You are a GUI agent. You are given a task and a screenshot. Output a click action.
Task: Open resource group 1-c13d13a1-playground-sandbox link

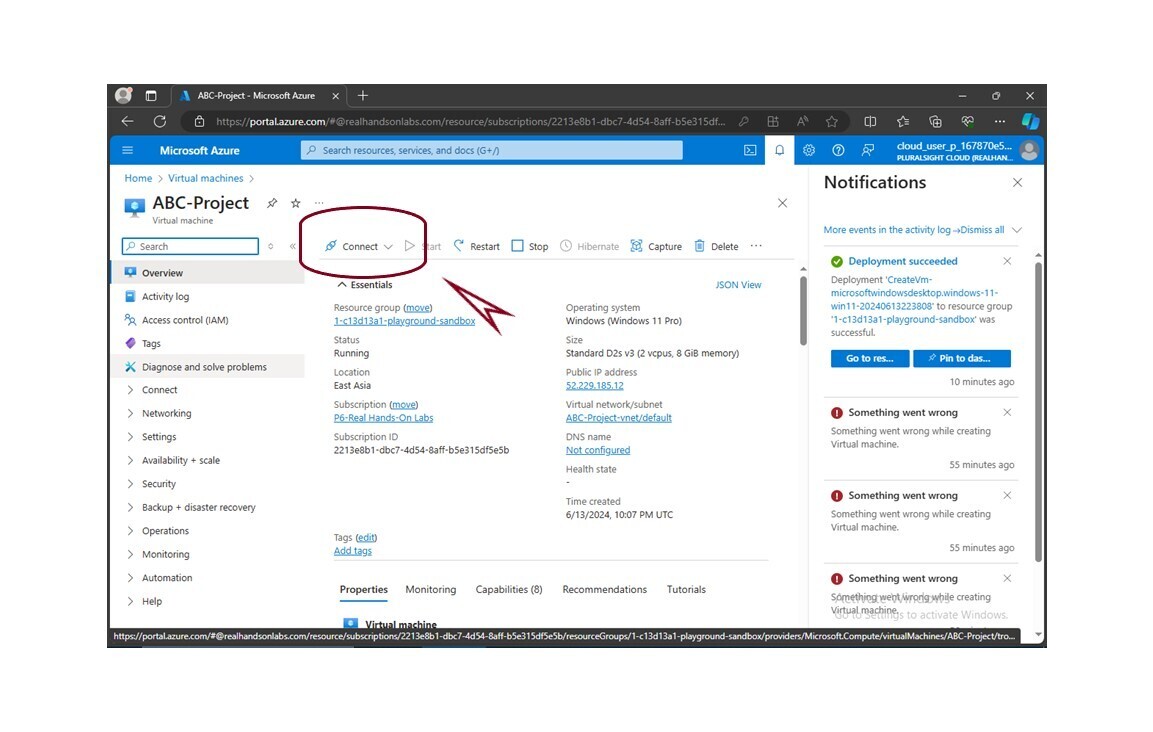[x=404, y=321]
